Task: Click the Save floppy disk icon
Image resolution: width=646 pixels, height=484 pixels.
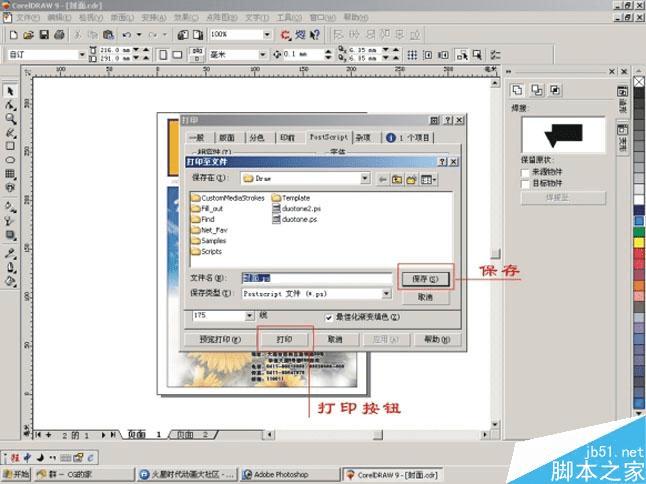Action: click(44, 35)
